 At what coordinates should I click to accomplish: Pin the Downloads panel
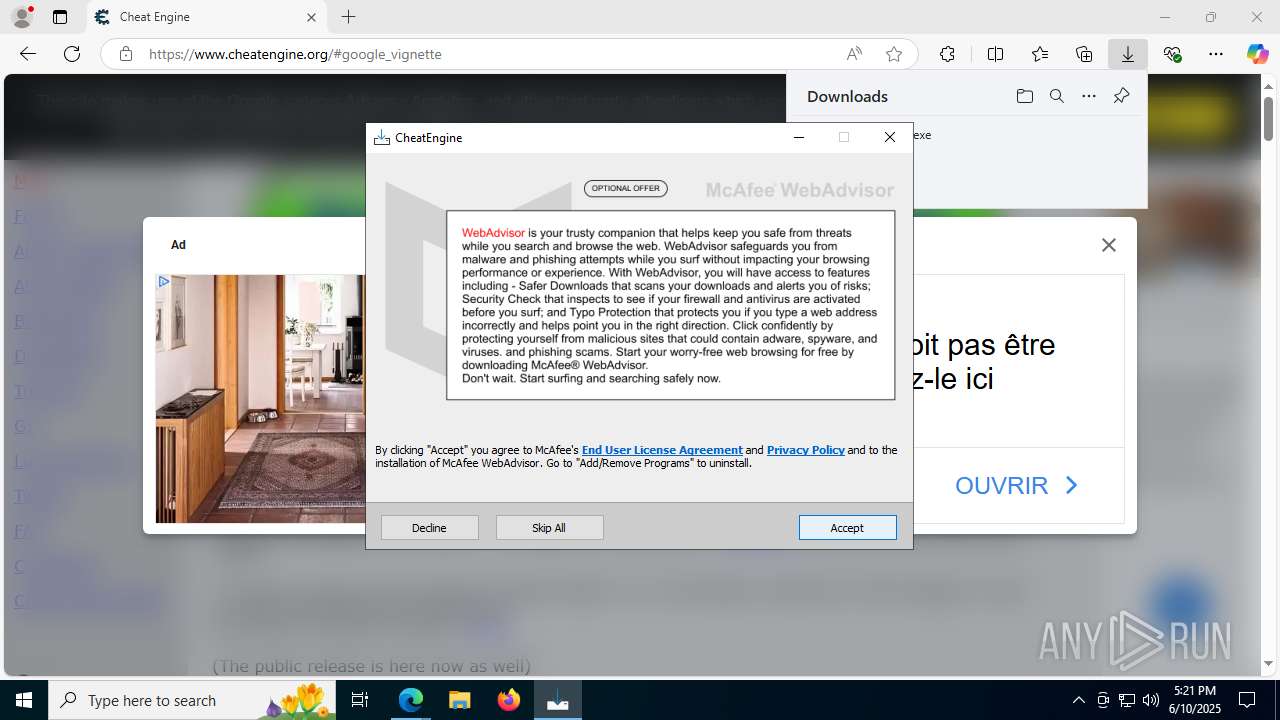tap(1121, 96)
